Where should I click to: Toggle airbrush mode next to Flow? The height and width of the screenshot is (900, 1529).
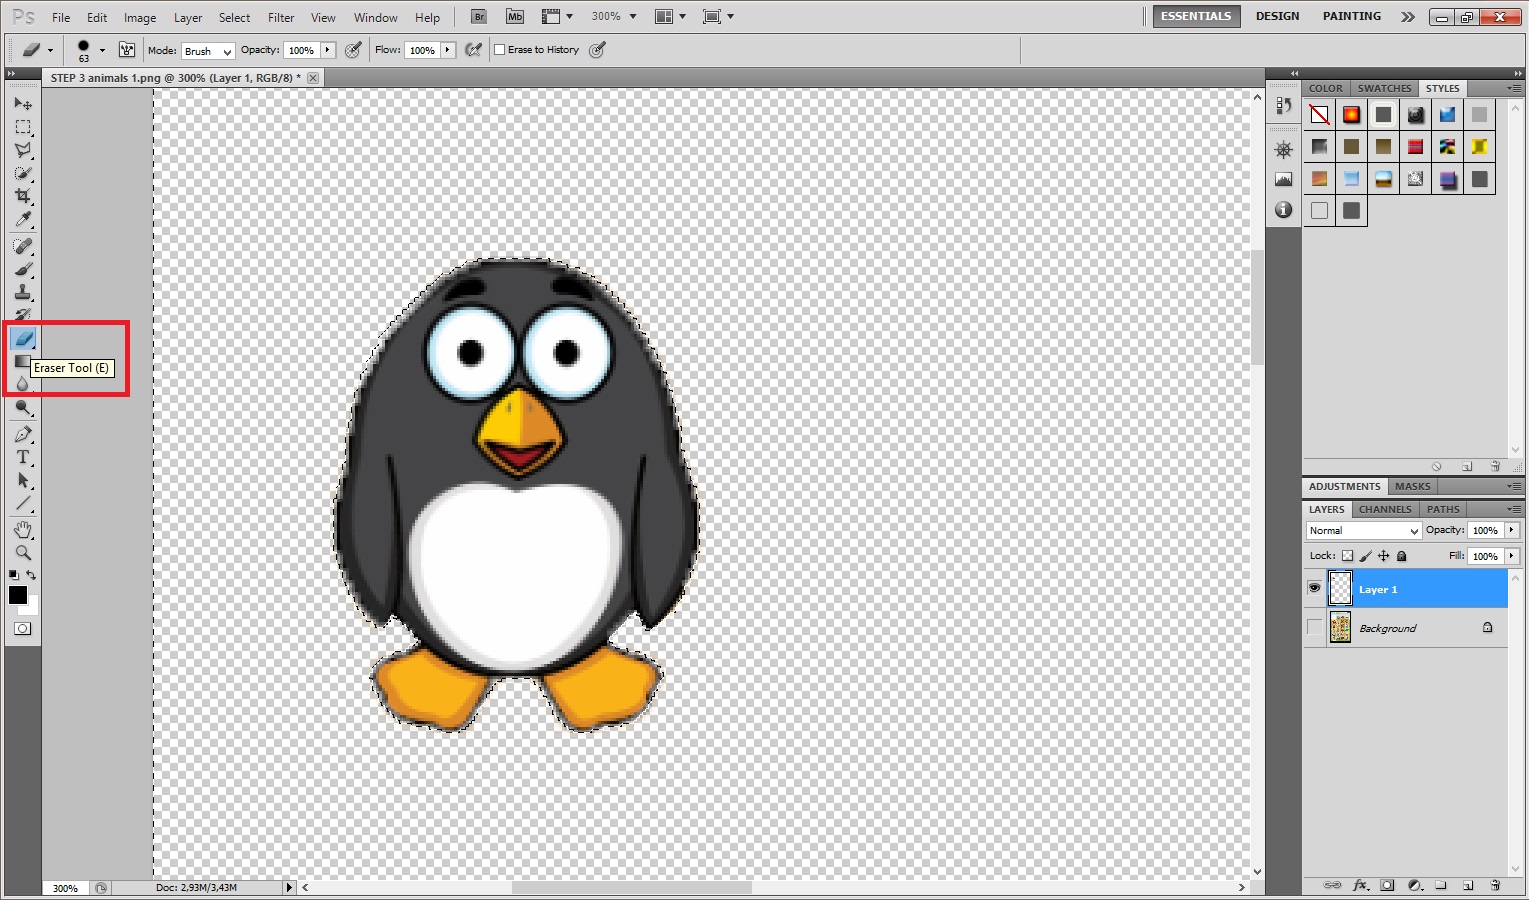[x=474, y=50]
